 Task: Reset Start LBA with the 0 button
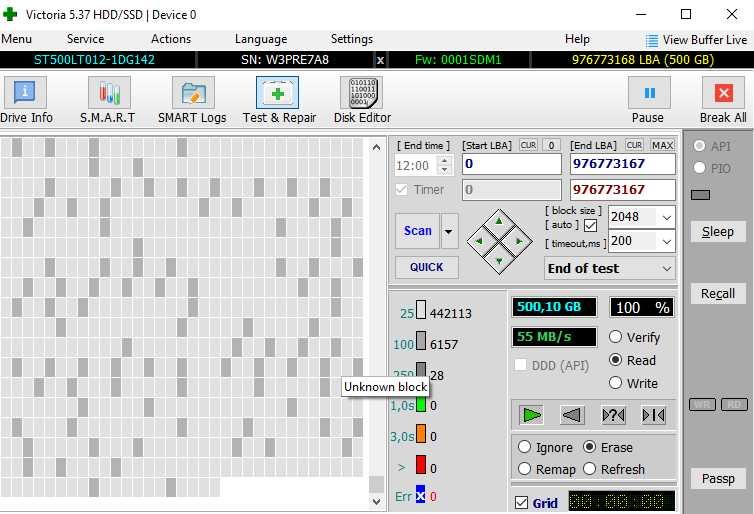pyautogui.click(x=552, y=145)
